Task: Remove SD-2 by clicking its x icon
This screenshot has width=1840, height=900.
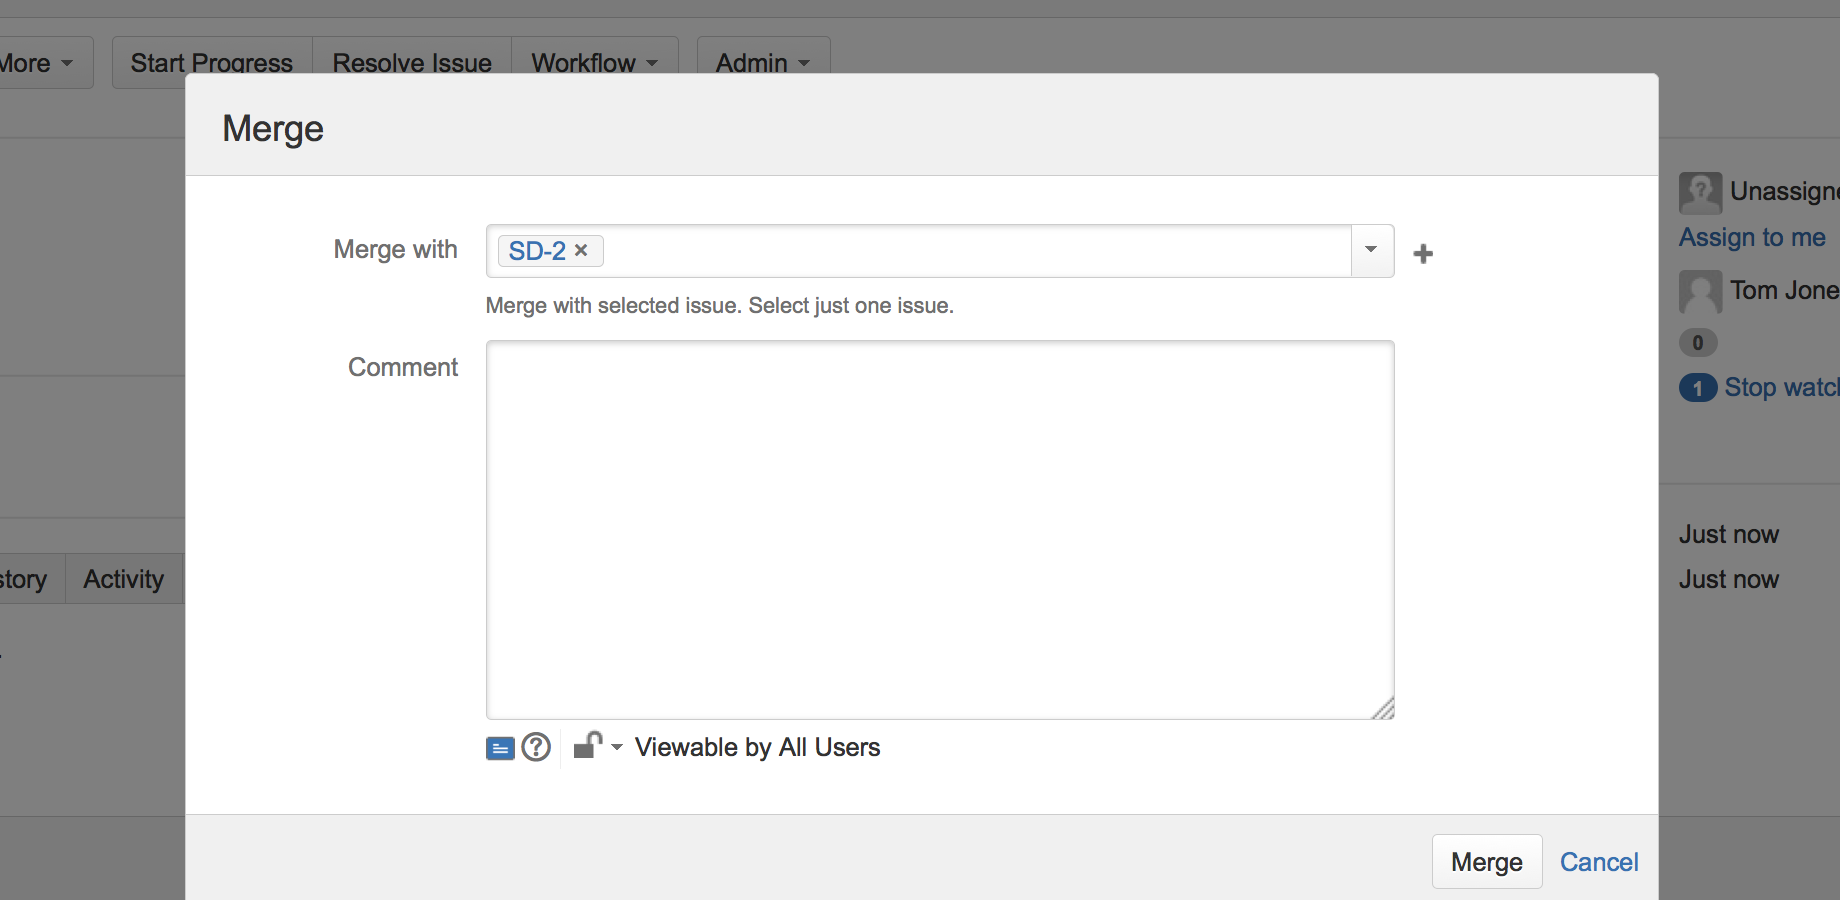Action: 581,251
